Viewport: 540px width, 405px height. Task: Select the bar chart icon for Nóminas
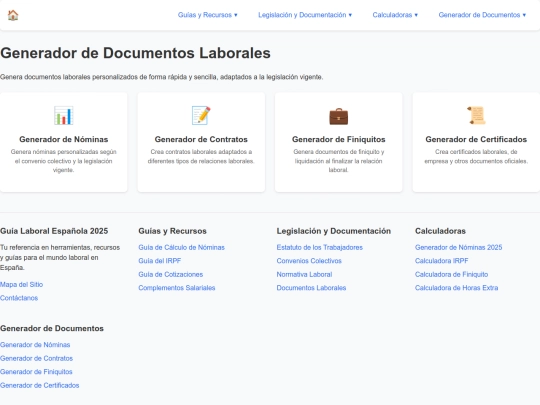[x=64, y=115]
